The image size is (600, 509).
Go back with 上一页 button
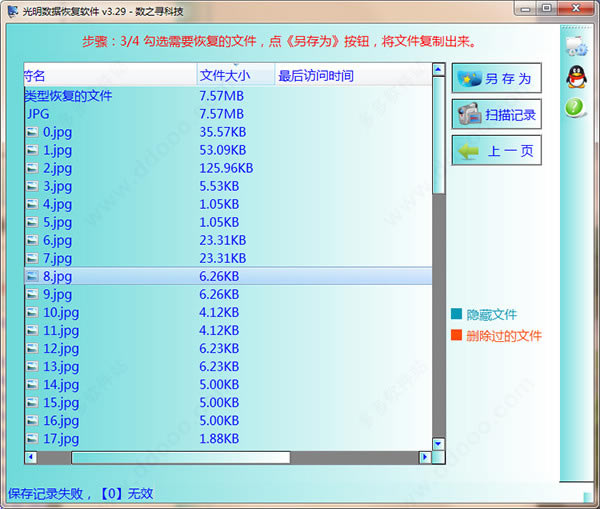click(496, 150)
